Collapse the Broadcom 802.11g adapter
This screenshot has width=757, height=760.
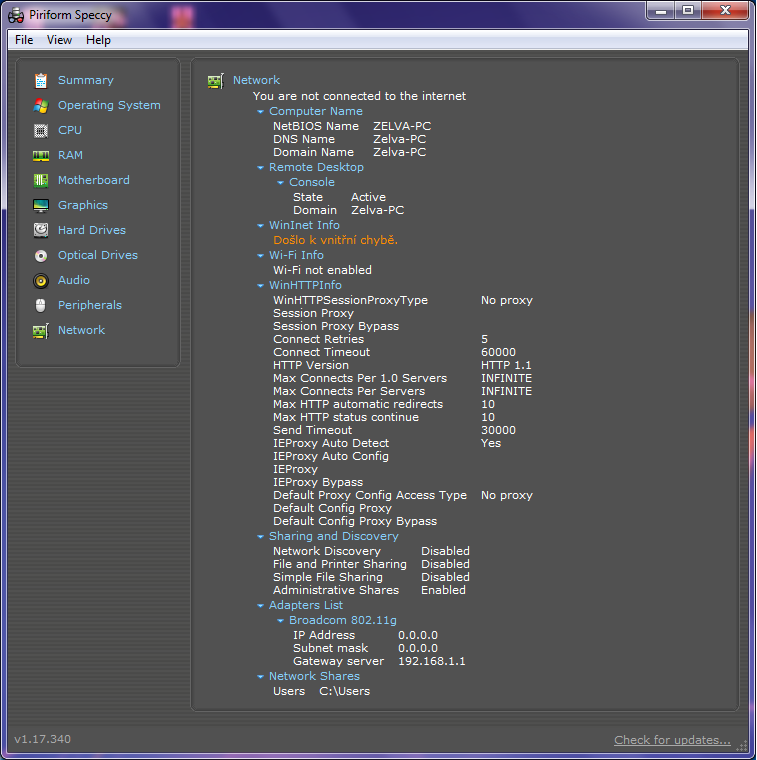coord(280,620)
